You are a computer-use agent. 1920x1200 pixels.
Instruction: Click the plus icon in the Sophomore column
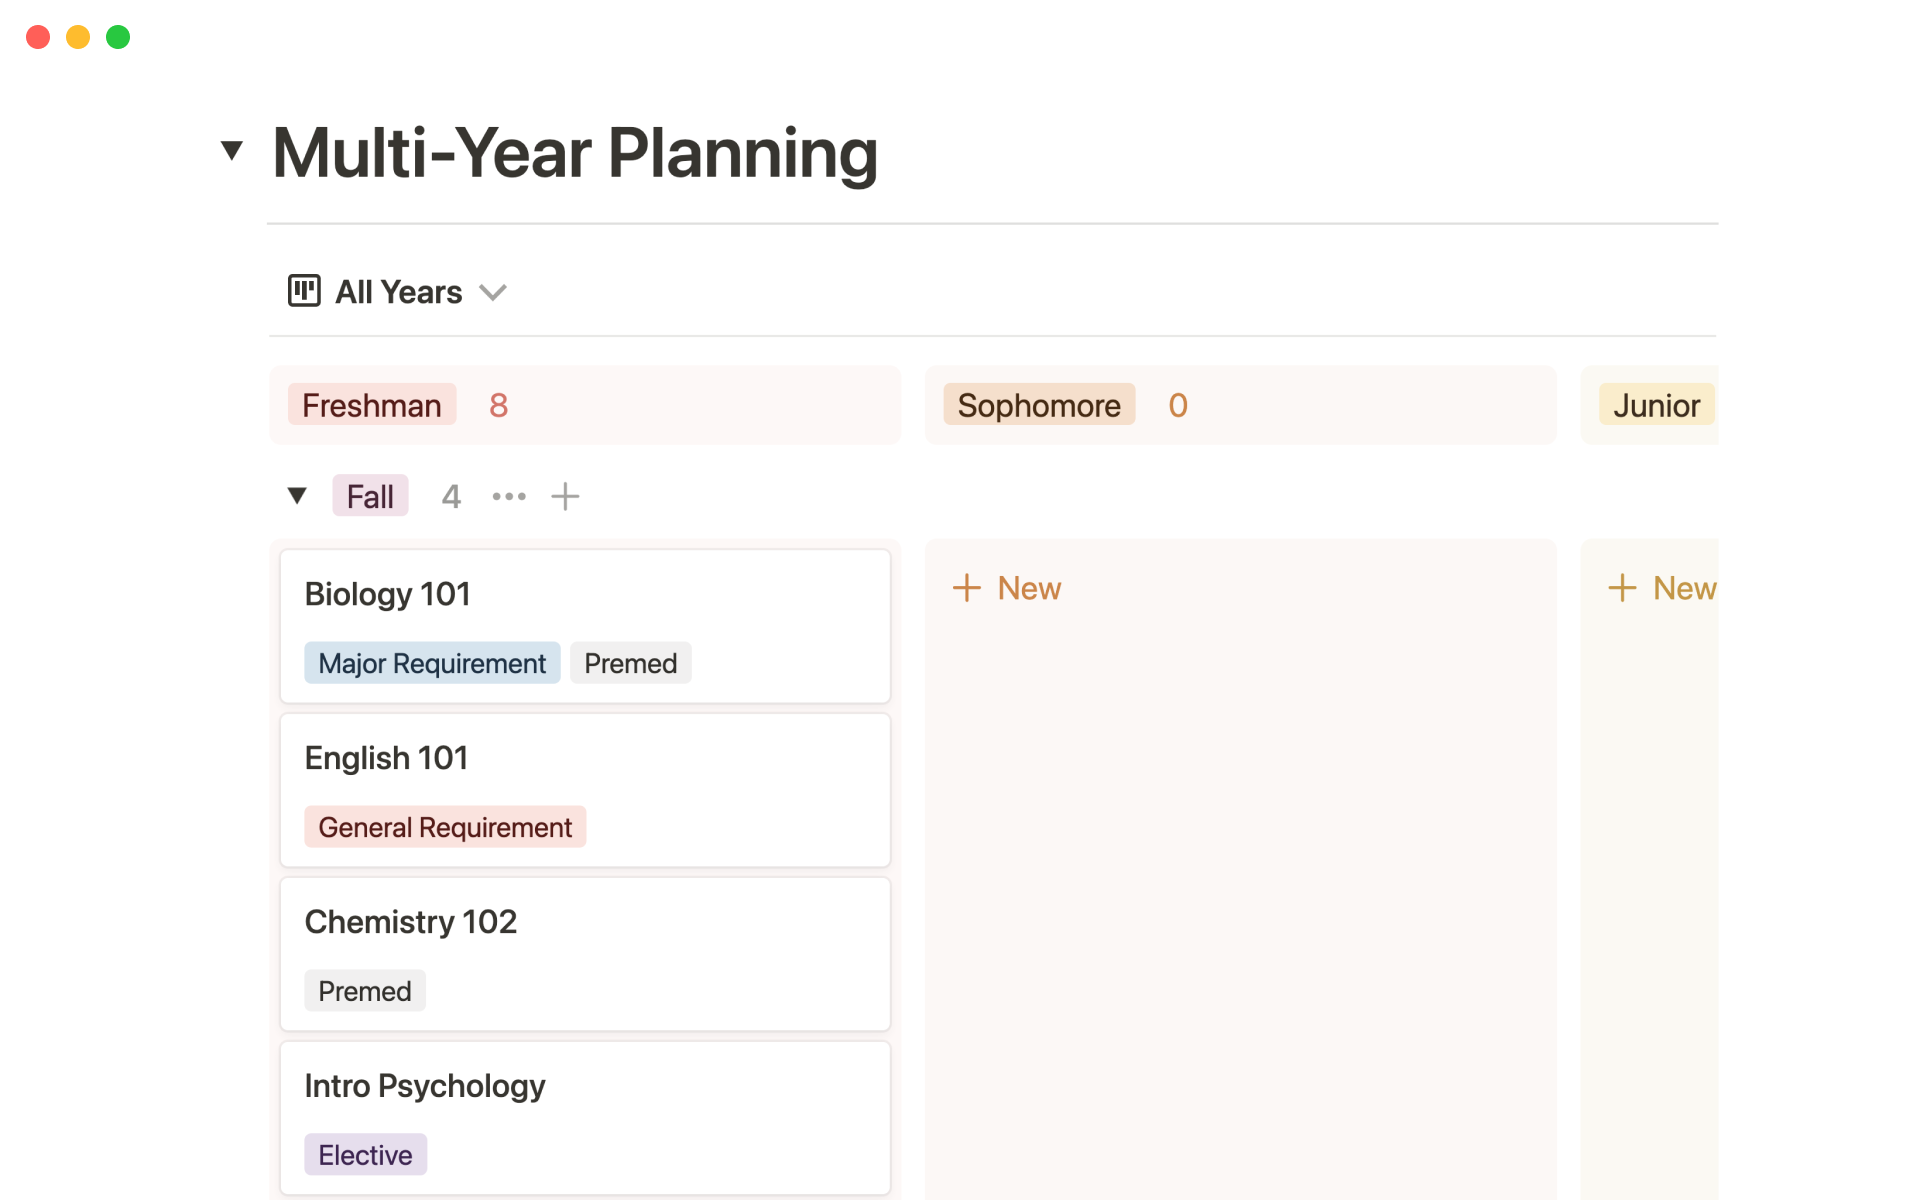coord(967,588)
